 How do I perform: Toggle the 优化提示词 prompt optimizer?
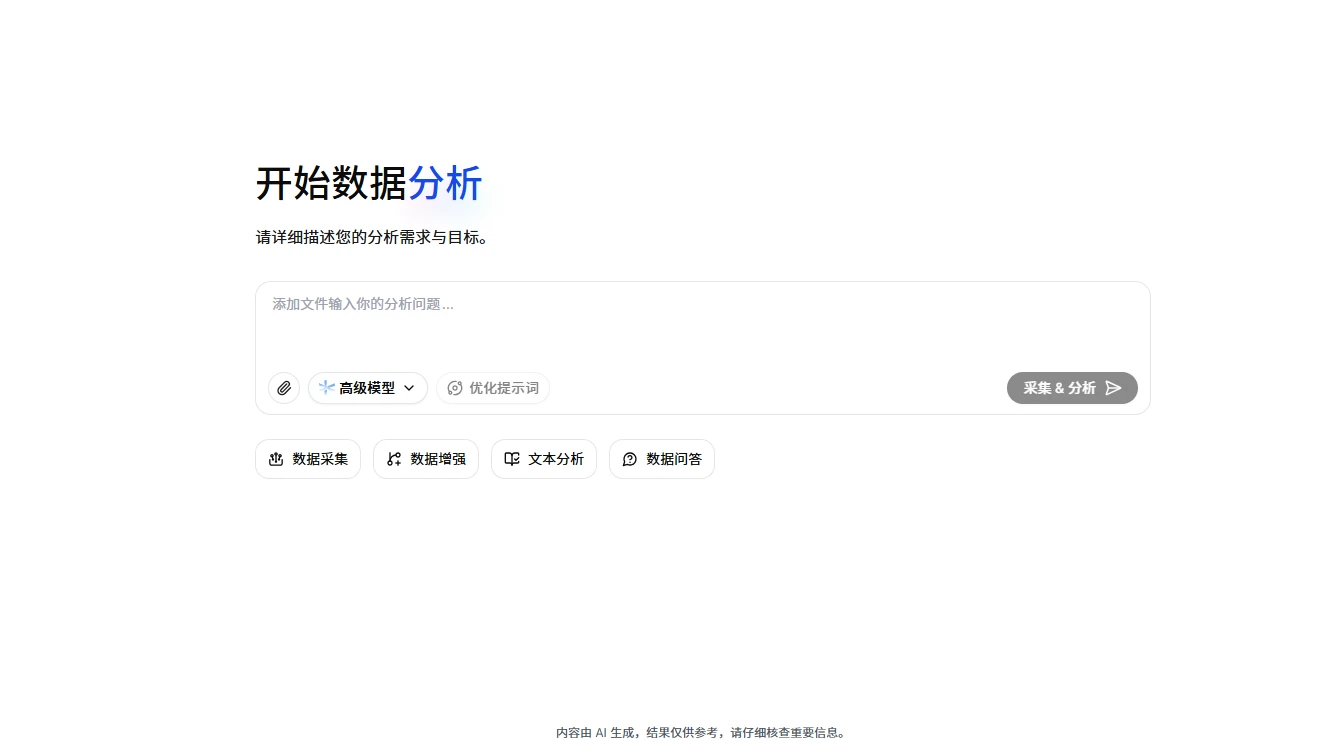[493, 388]
